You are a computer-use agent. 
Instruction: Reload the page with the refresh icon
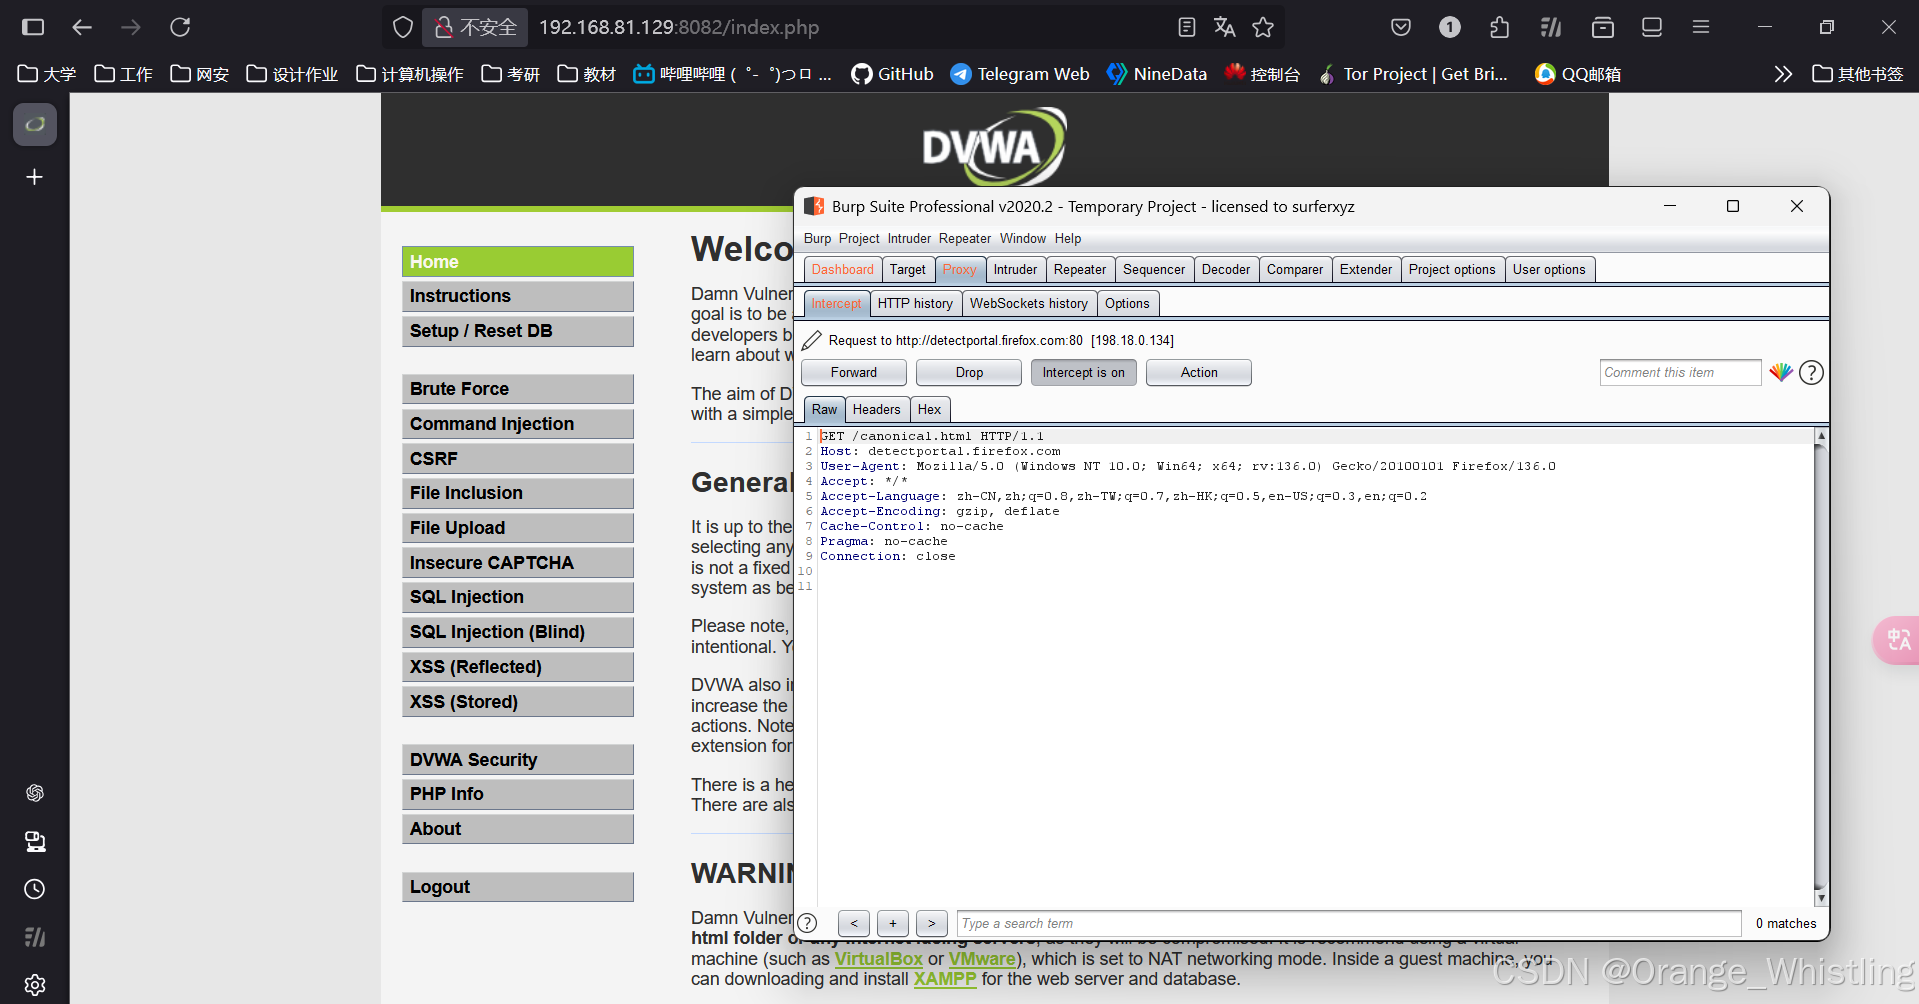pyautogui.click(x=180, y=27)
